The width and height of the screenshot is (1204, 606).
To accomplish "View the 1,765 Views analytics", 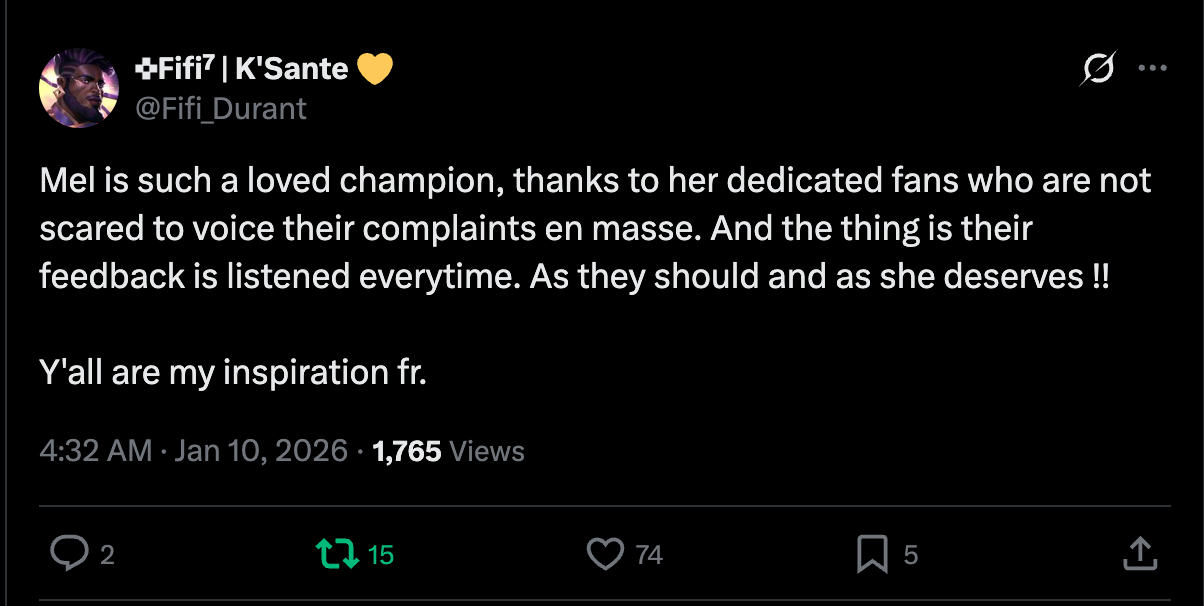I will coord(448,451).
